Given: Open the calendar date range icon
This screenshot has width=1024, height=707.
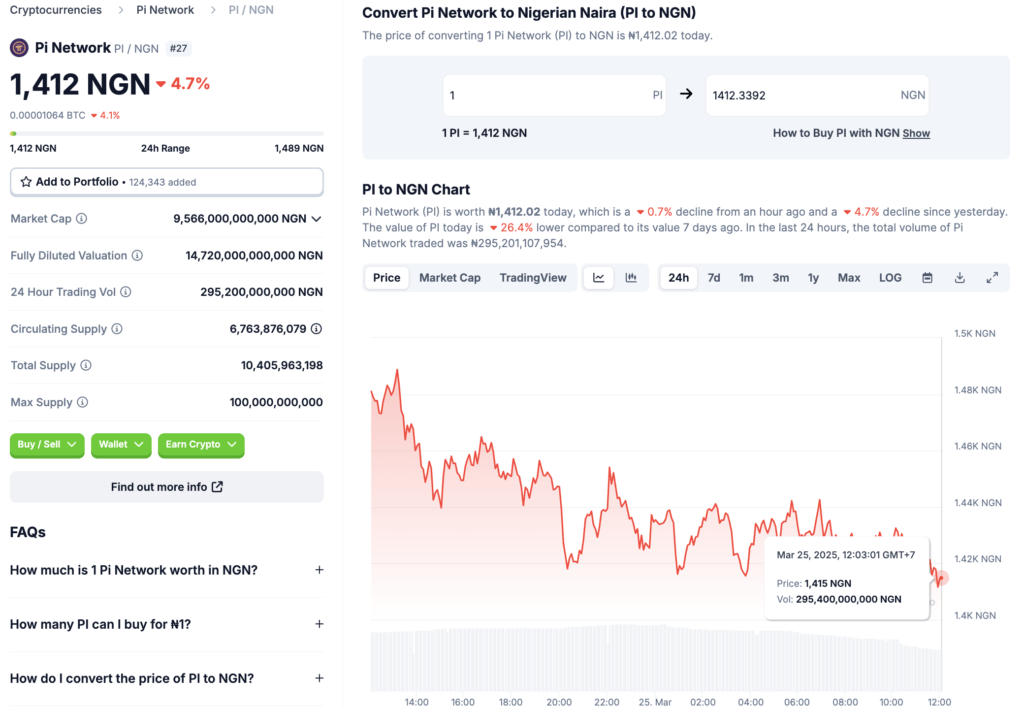Looking at the screenshot, I should pos(927,277).
